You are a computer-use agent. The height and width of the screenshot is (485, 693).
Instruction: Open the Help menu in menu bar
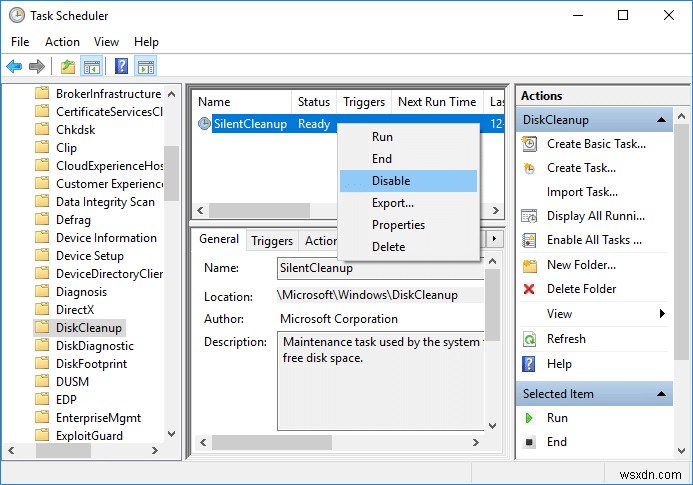[x=146, y=42]
